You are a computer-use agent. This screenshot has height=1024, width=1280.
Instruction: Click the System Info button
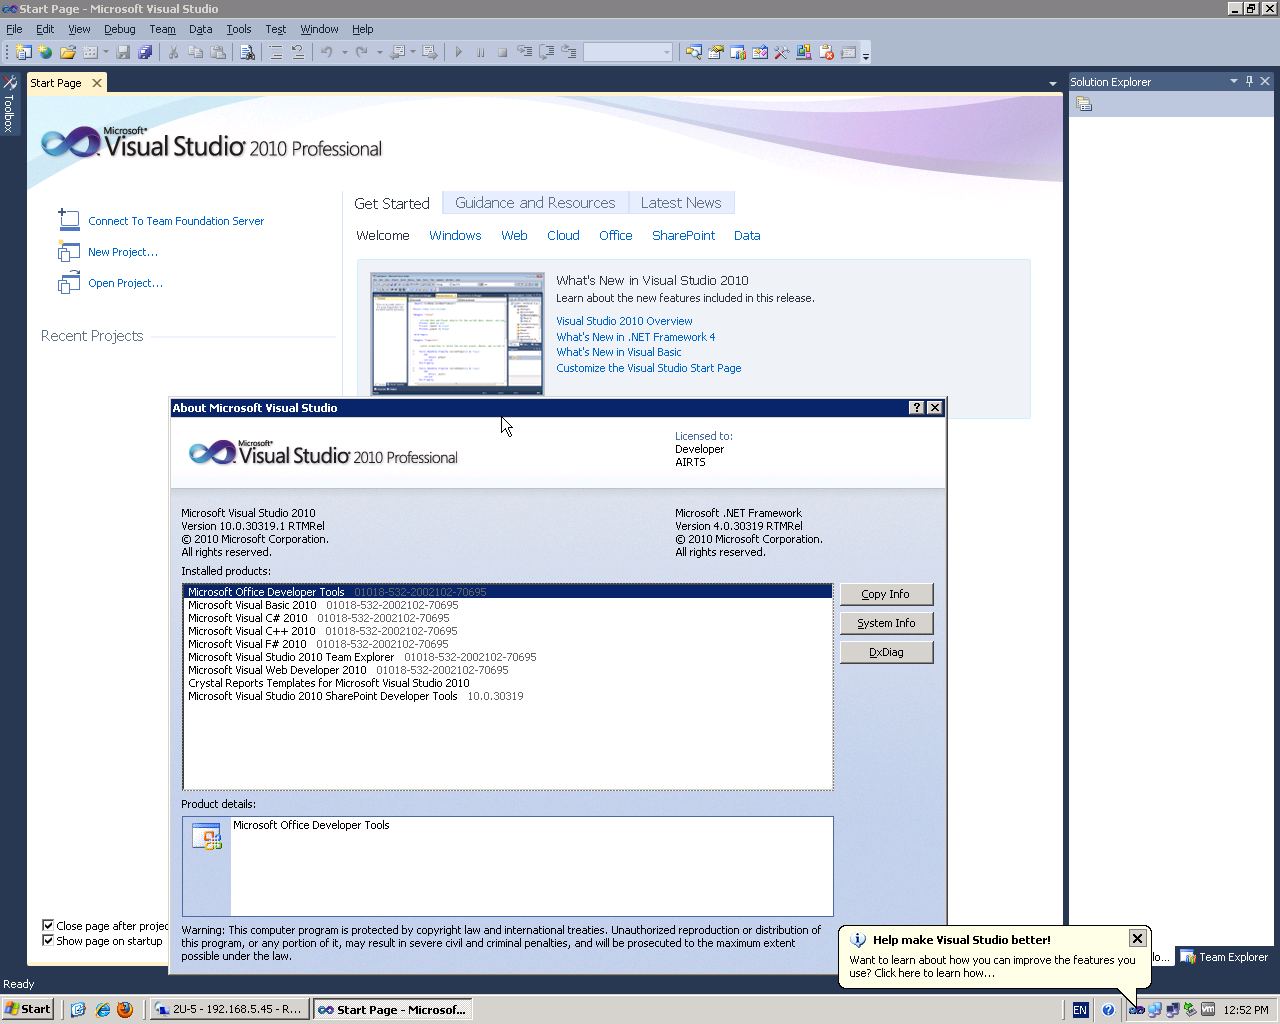click(x=886, y=623)
